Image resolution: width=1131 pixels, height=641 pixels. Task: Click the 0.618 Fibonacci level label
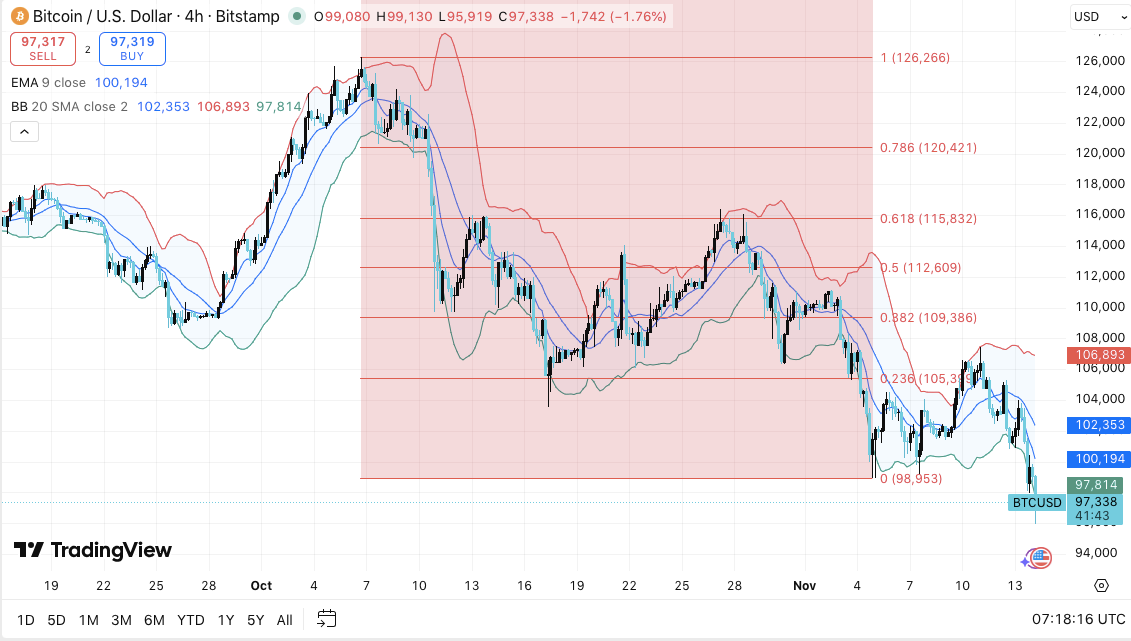pos(928,219)
